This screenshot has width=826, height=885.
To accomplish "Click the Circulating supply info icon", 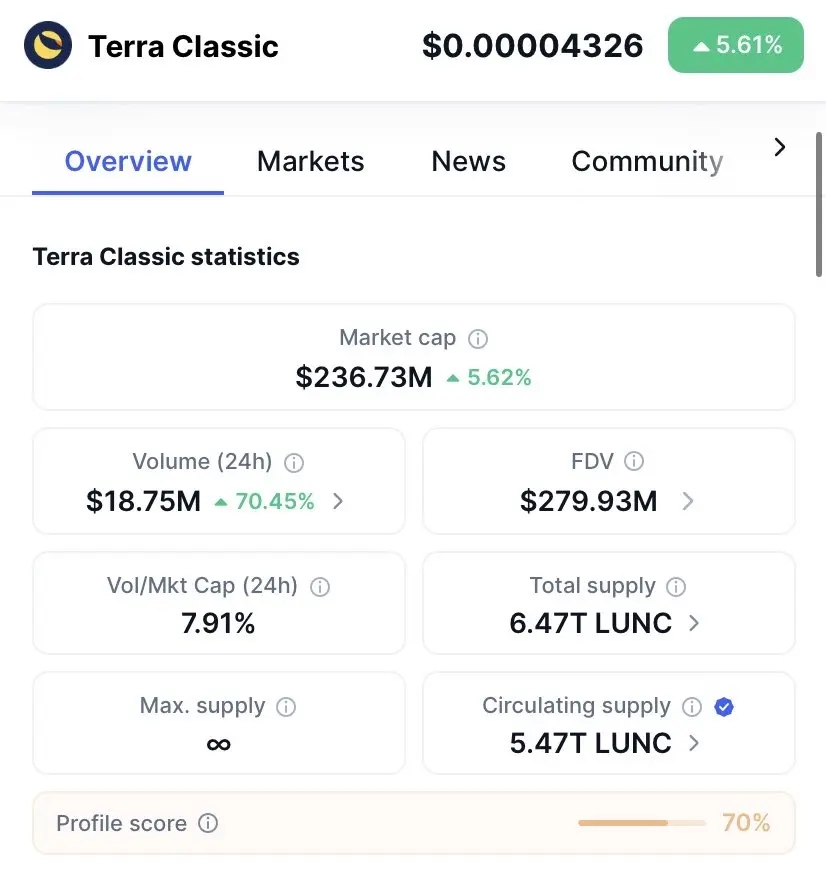I will coord(692,707).
